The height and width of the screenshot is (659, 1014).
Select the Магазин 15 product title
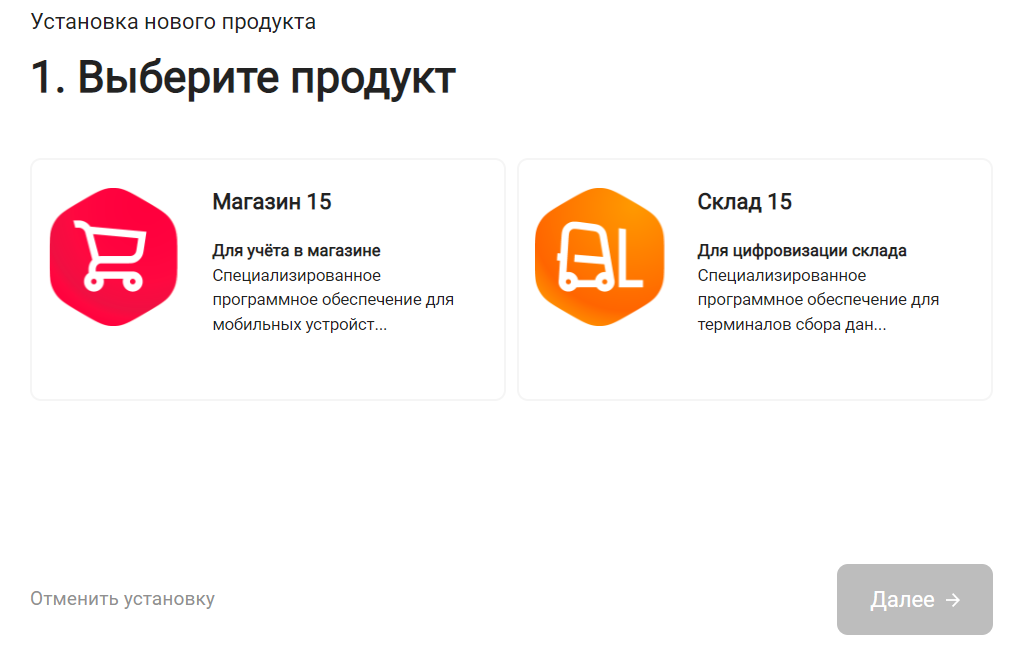[x=272, y=202]
